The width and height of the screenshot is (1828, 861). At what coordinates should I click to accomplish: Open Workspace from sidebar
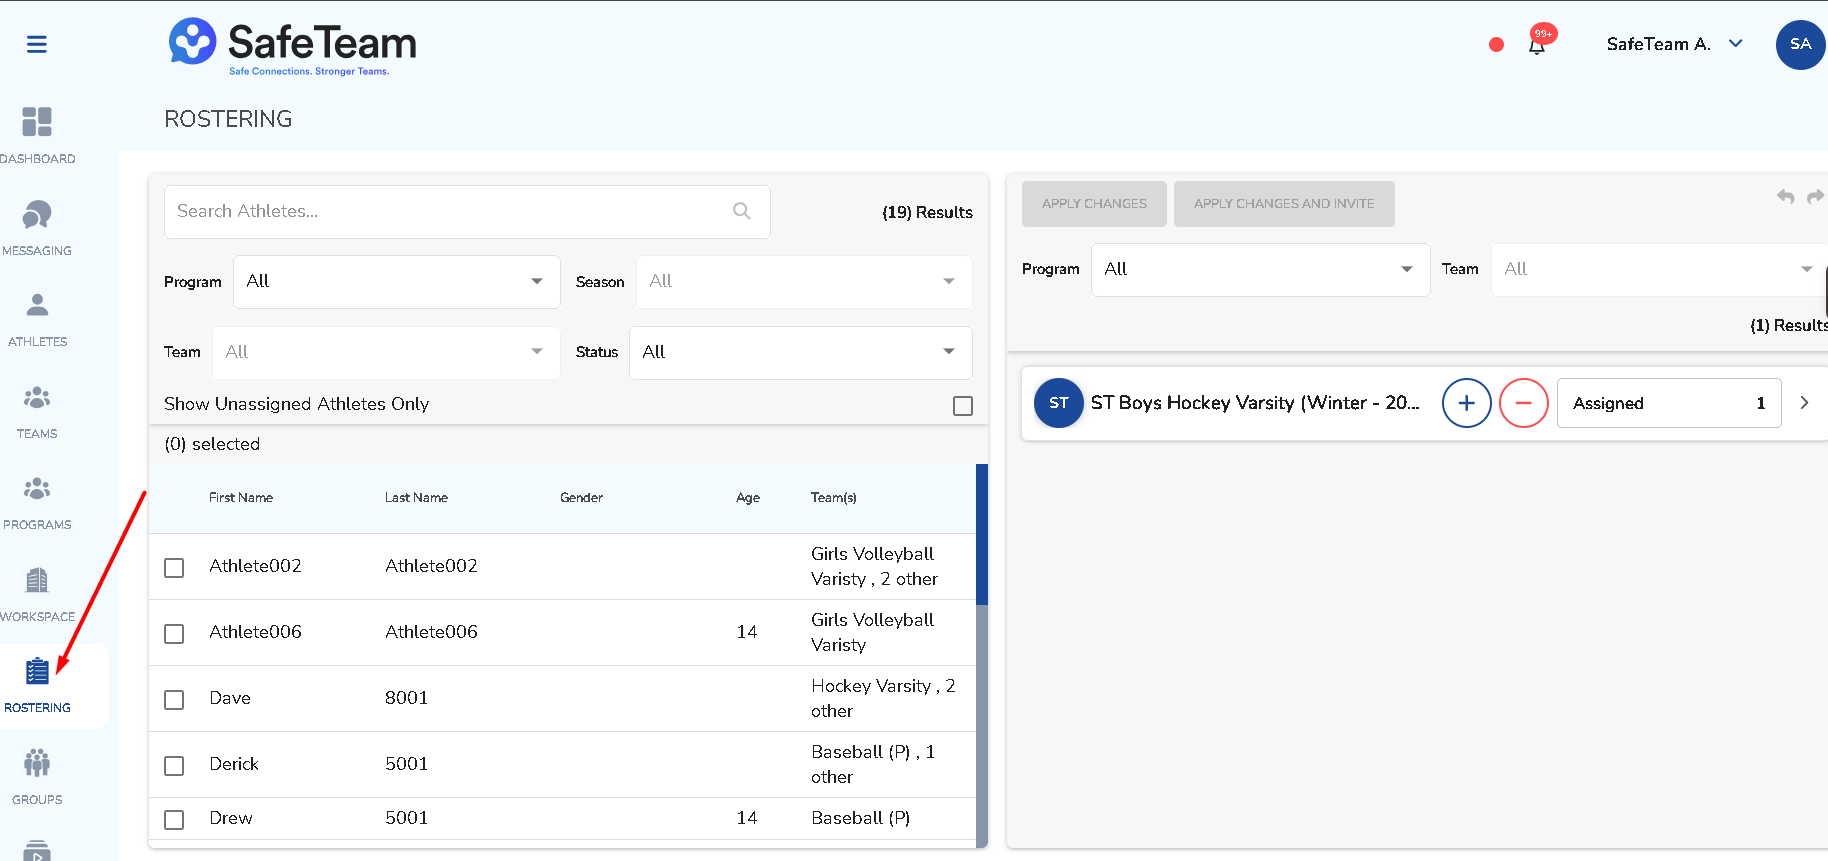point(37,594)
